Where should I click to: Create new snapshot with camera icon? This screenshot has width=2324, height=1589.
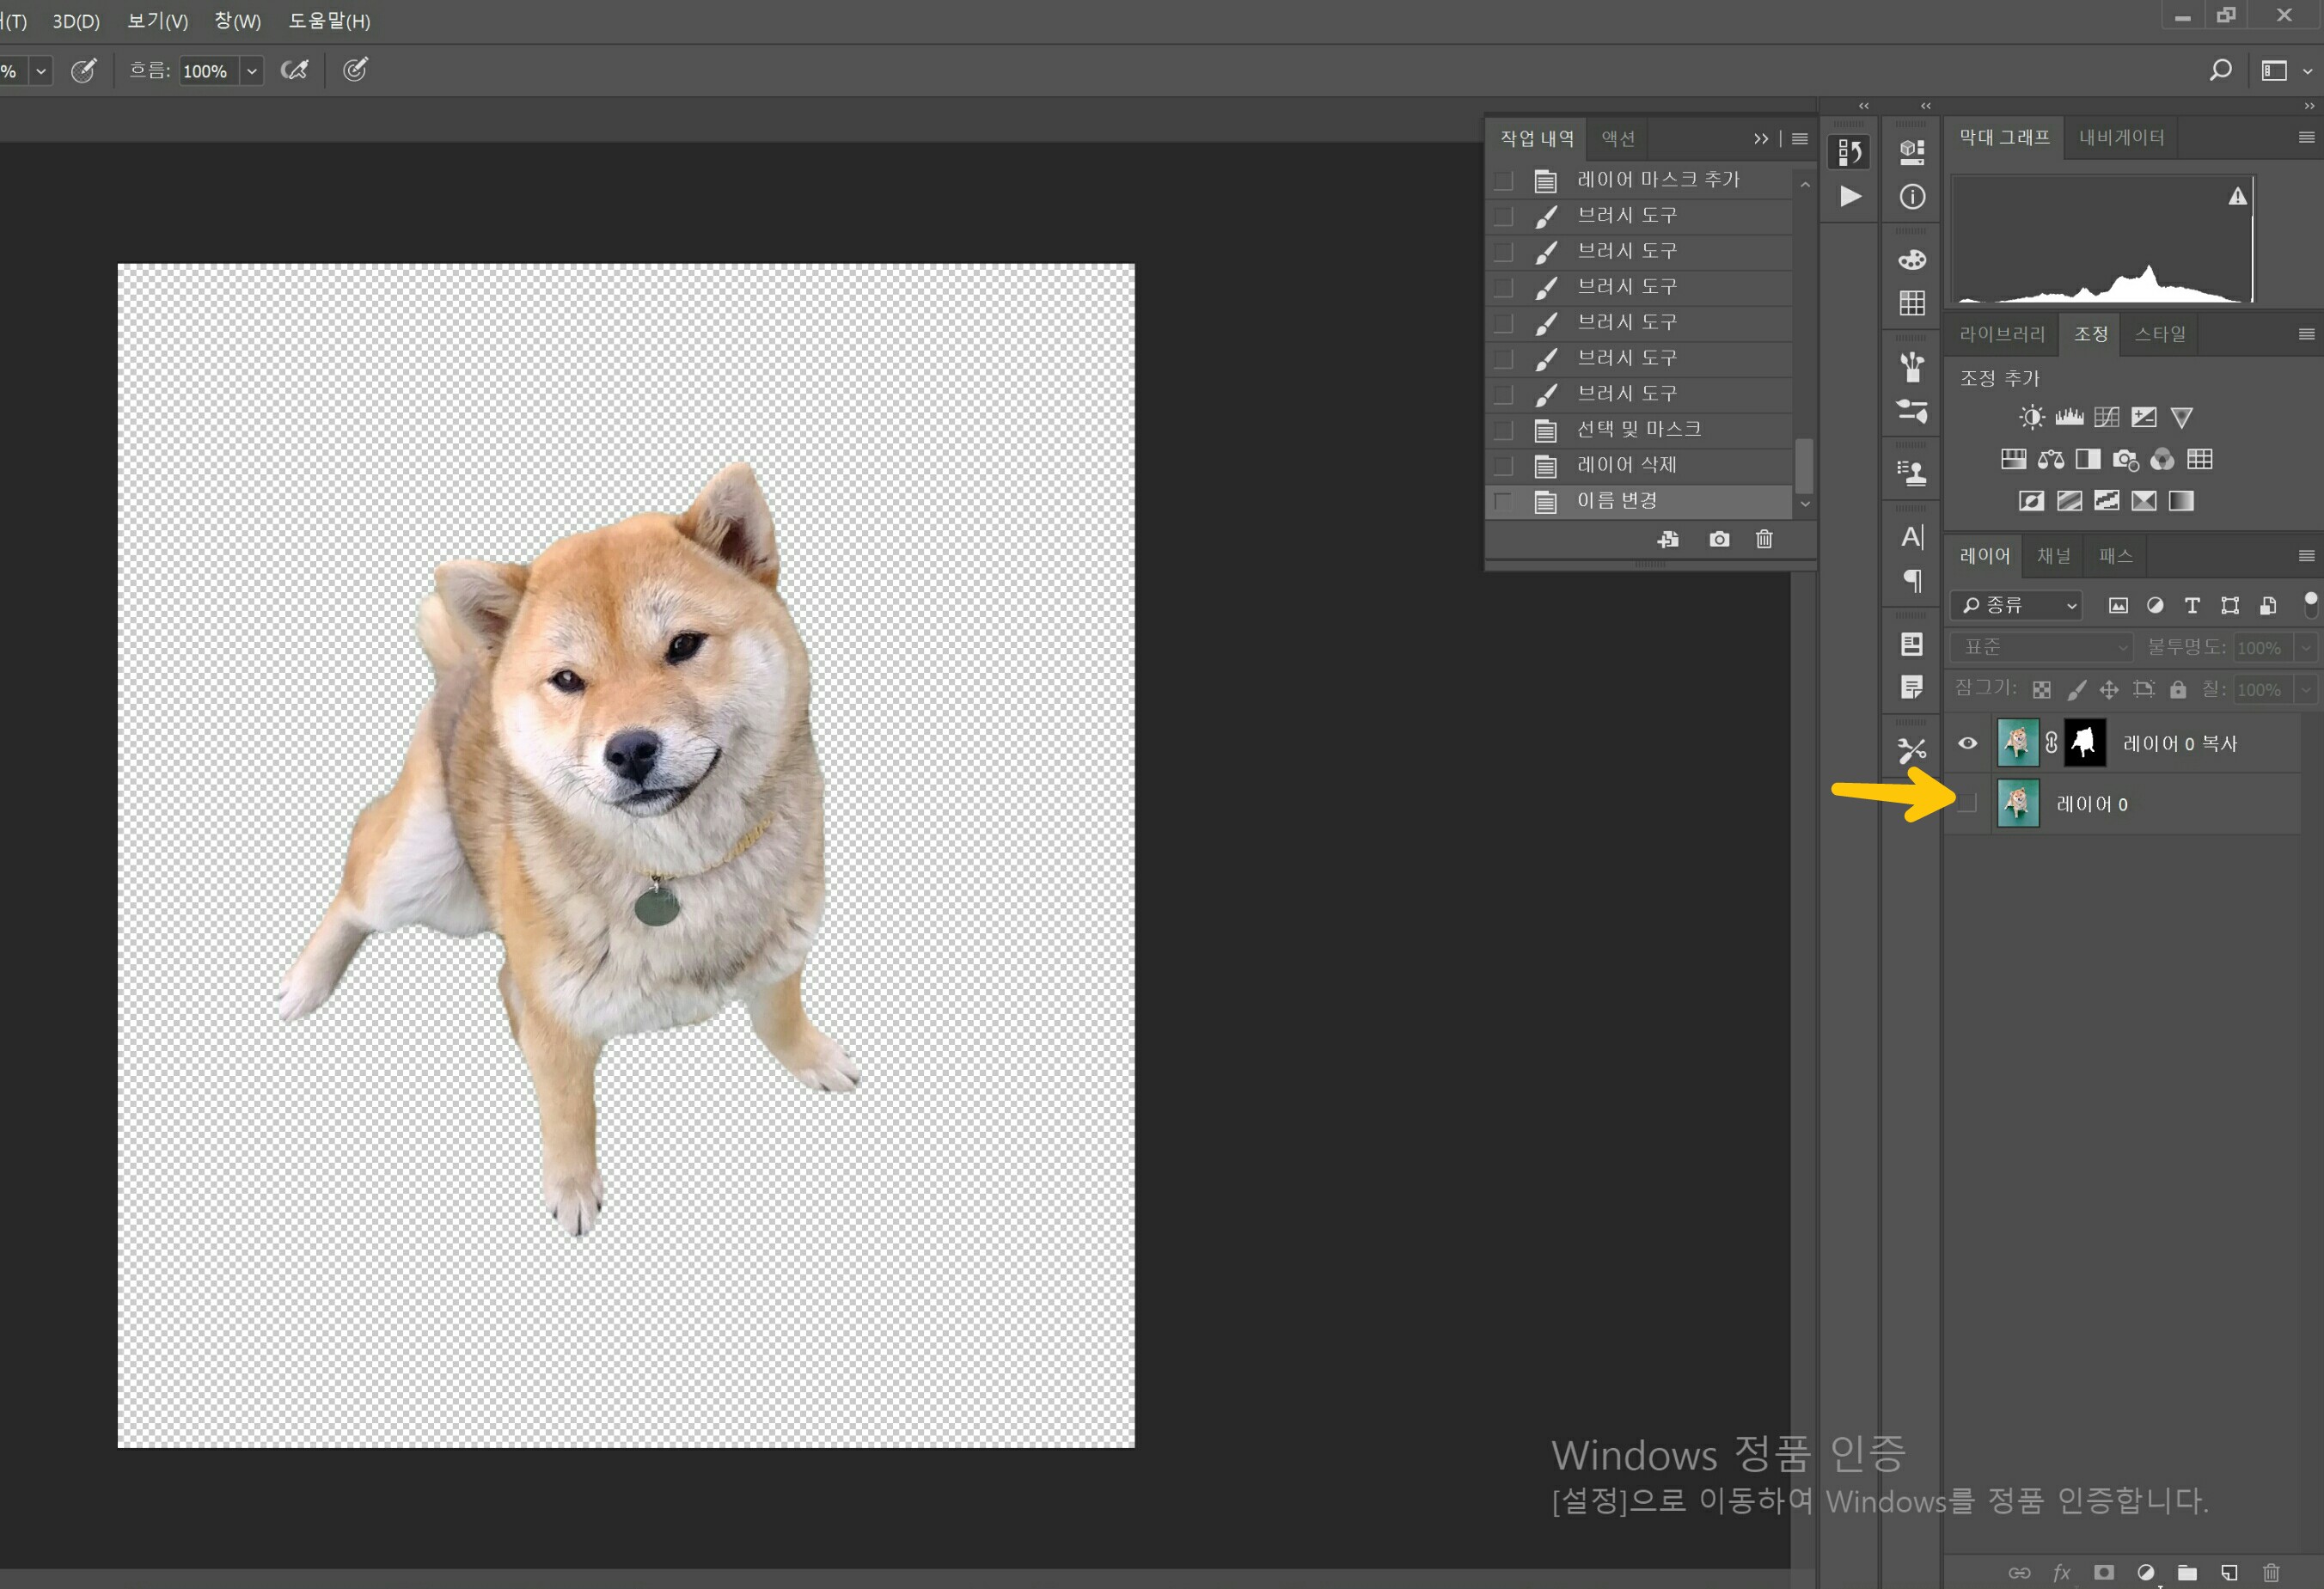(1719, 539)
